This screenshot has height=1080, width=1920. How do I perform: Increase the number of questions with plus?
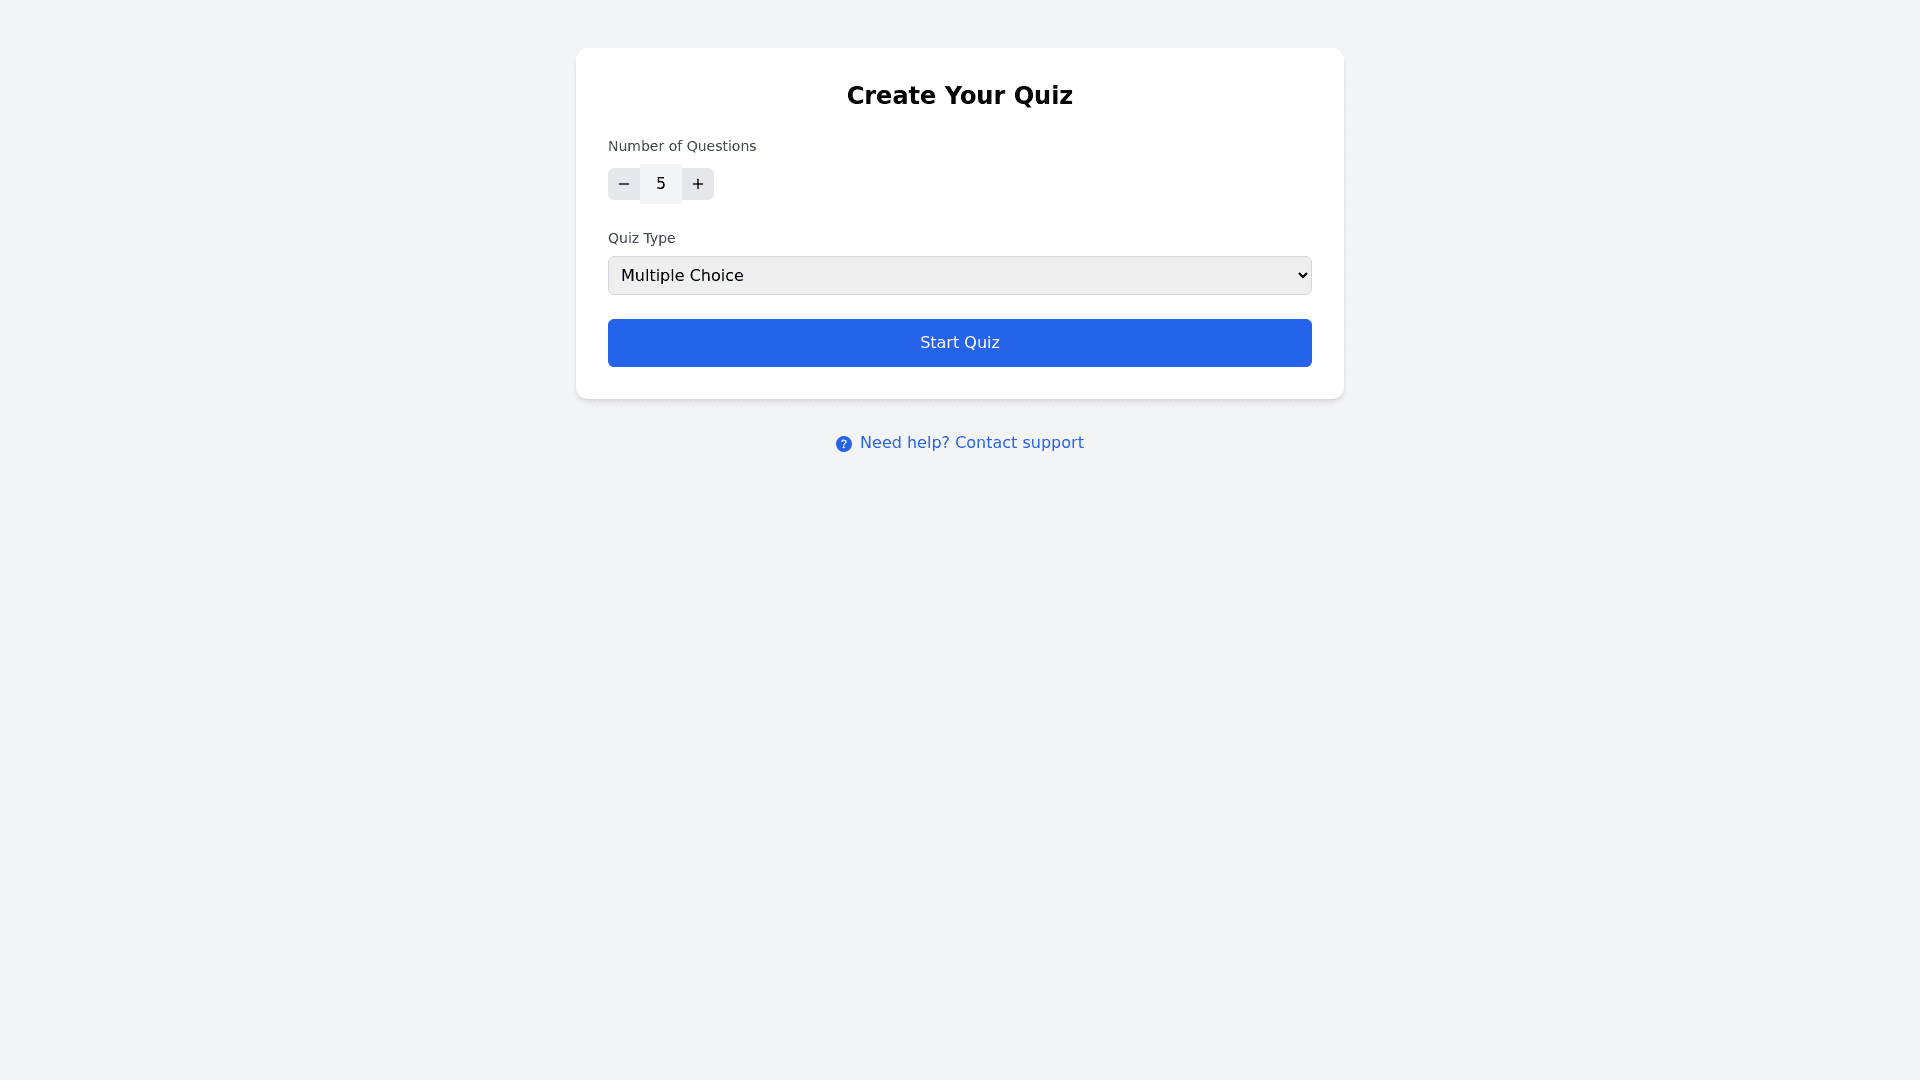pos(698,184)
